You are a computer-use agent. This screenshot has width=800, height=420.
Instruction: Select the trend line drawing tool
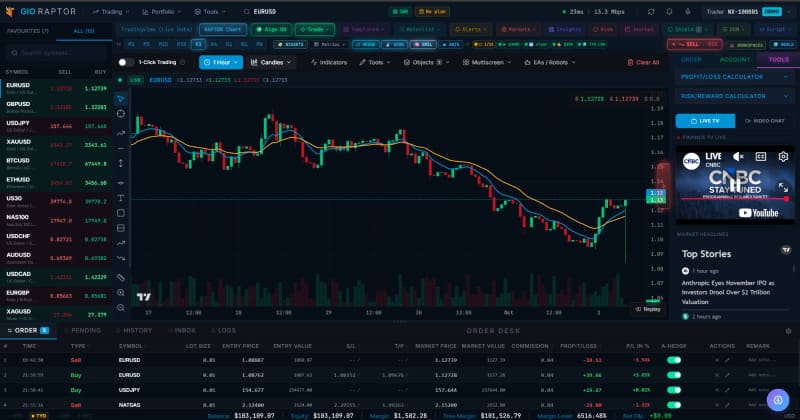(x=121, y=133)
